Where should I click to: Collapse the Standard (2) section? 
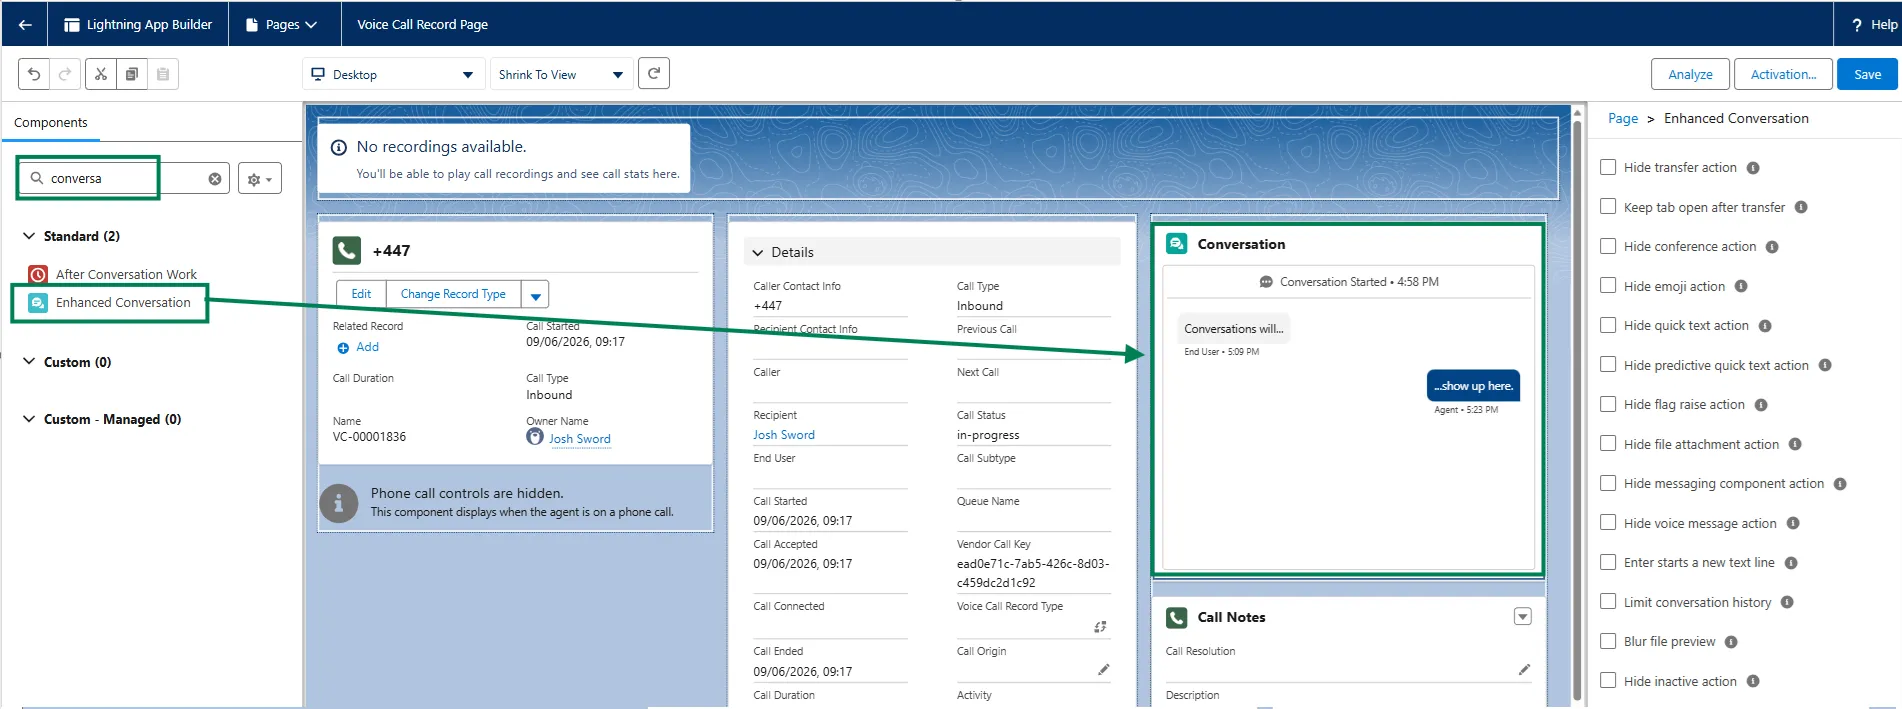coord(29,236)
